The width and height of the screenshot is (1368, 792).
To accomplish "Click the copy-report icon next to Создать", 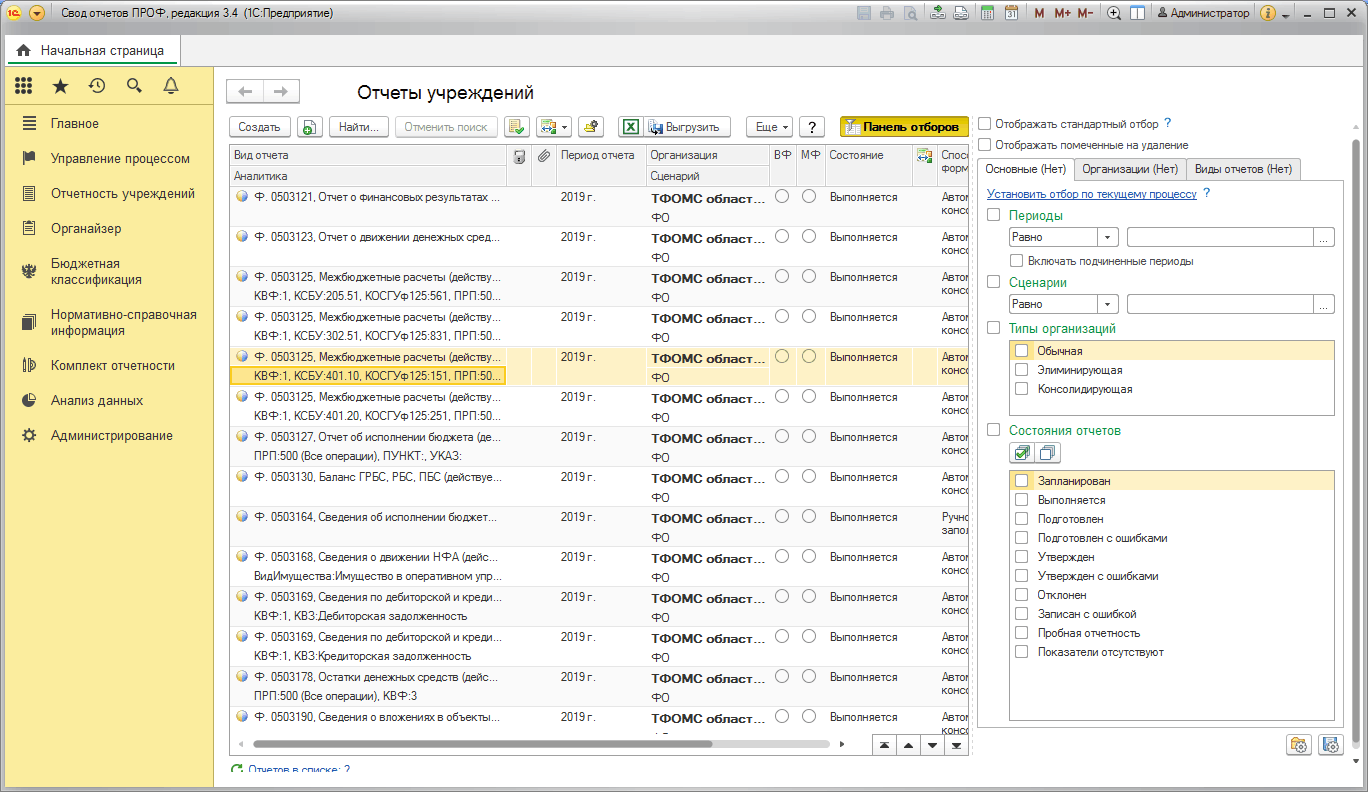I will [310, 127].
